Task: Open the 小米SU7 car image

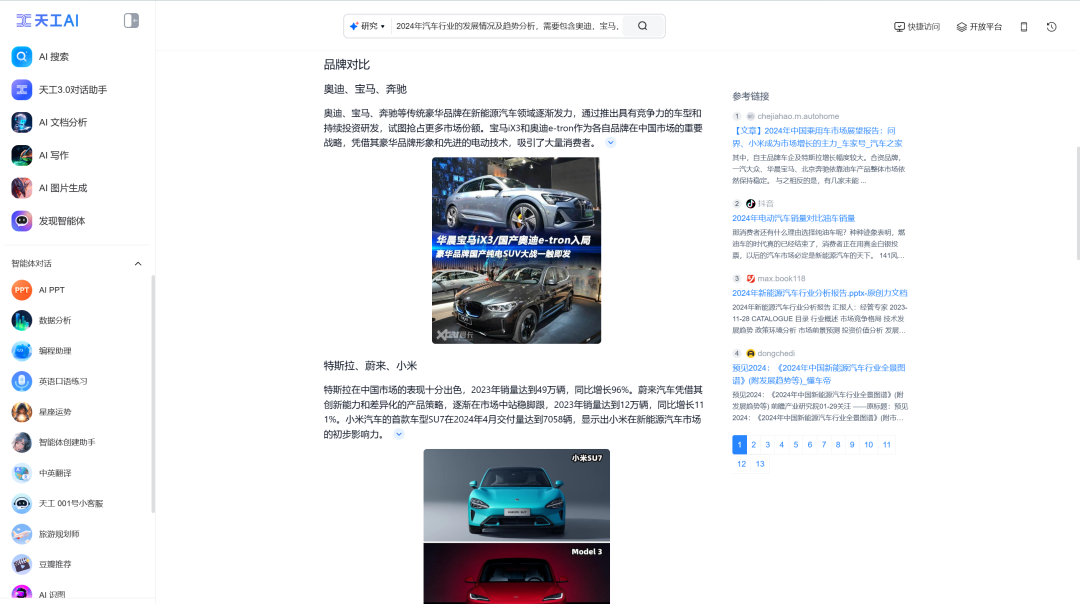Action: point(517,495)
